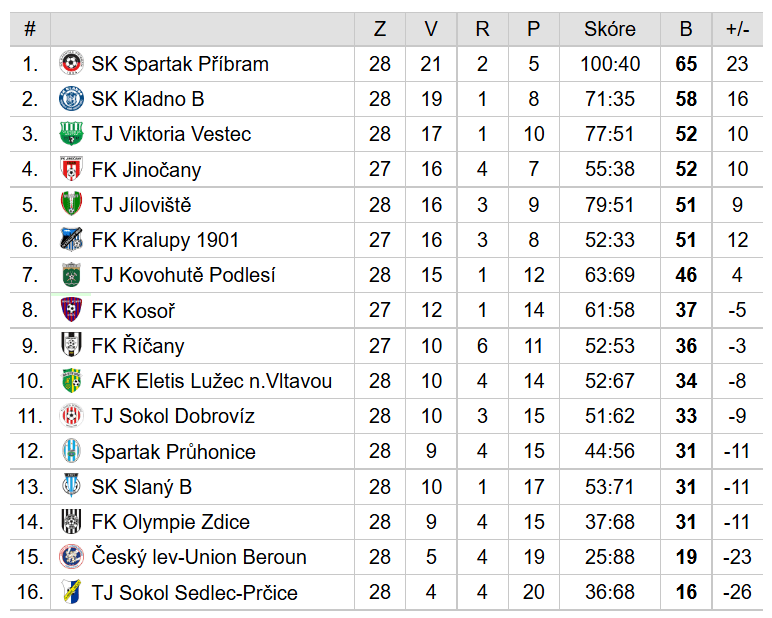772x618 pixels.
Task: Open the SK Slaný B team link
Action: coord(141,487)
